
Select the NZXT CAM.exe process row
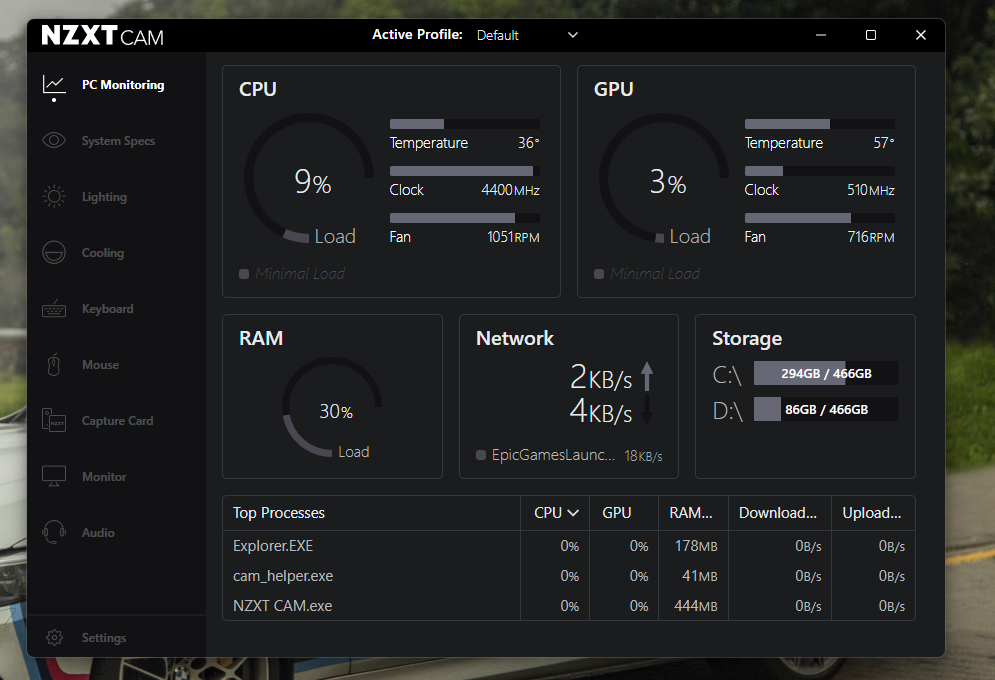click(x=569, y=606)
